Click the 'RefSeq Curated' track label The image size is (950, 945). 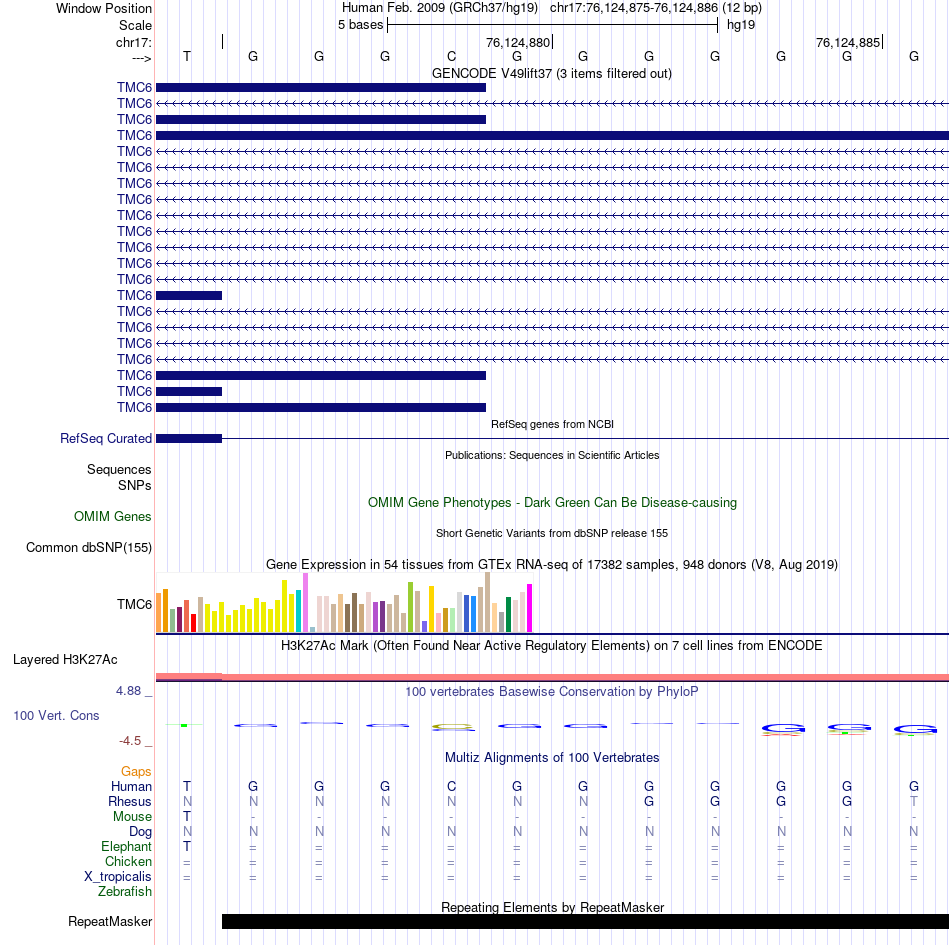click(x=105, y=438)
